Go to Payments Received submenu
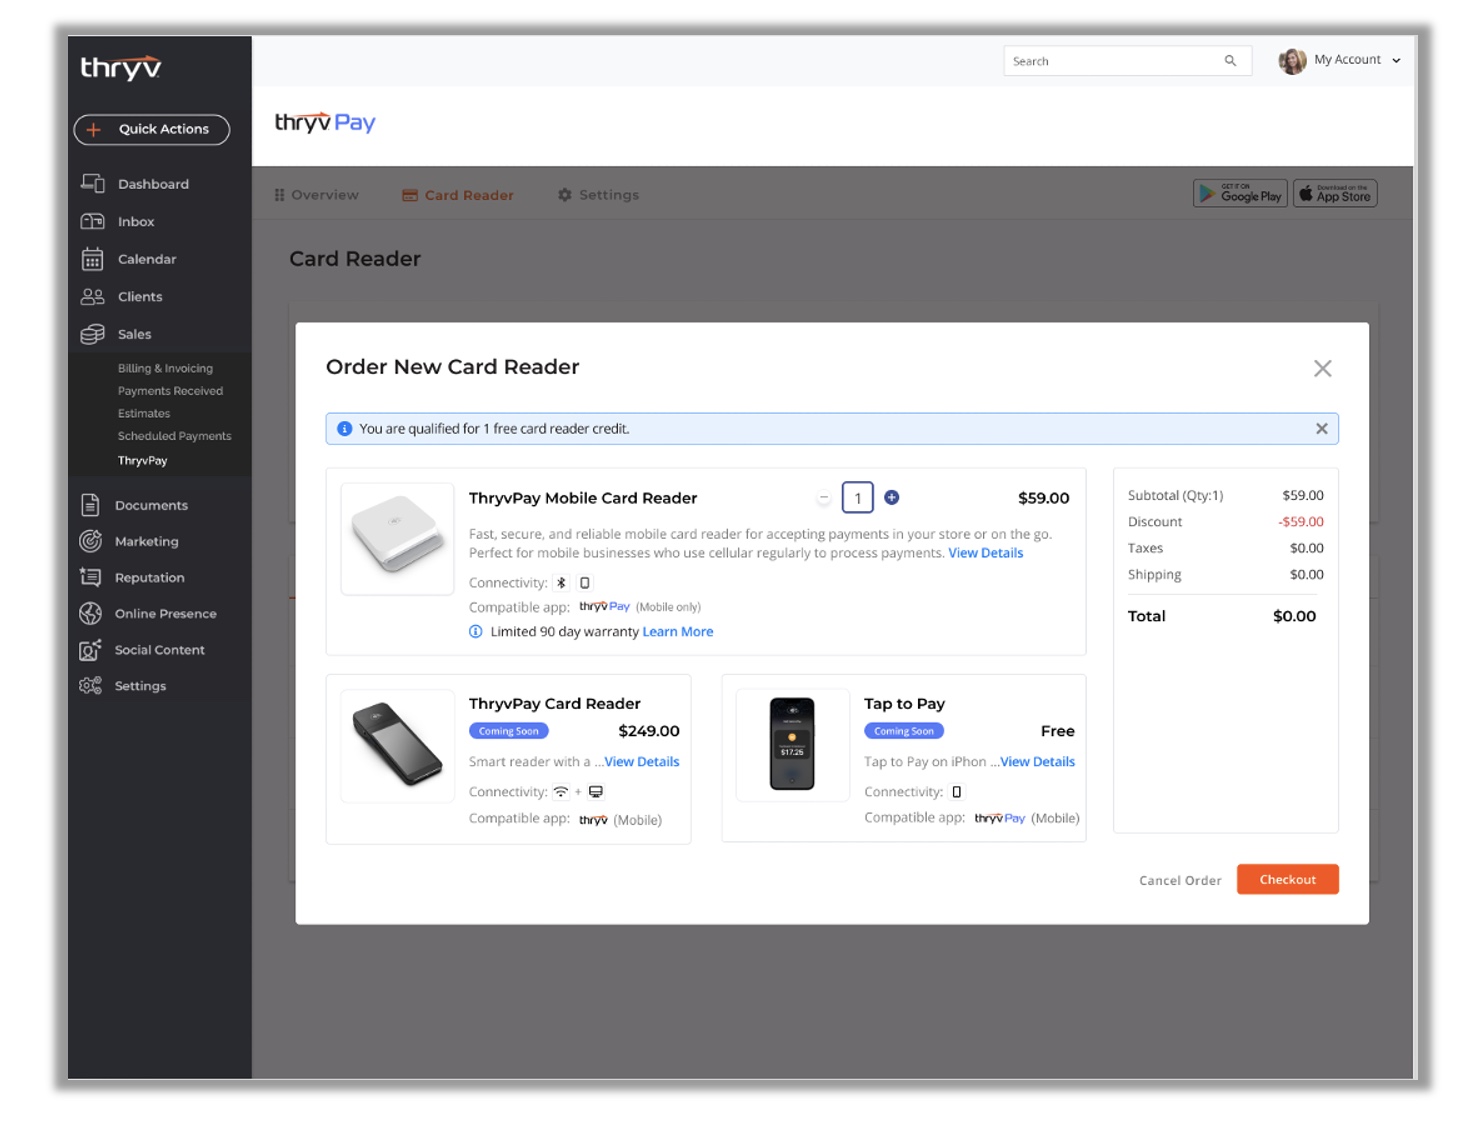The height and width of the screenshot is (1136, 1484). click(x=170, y=391)
